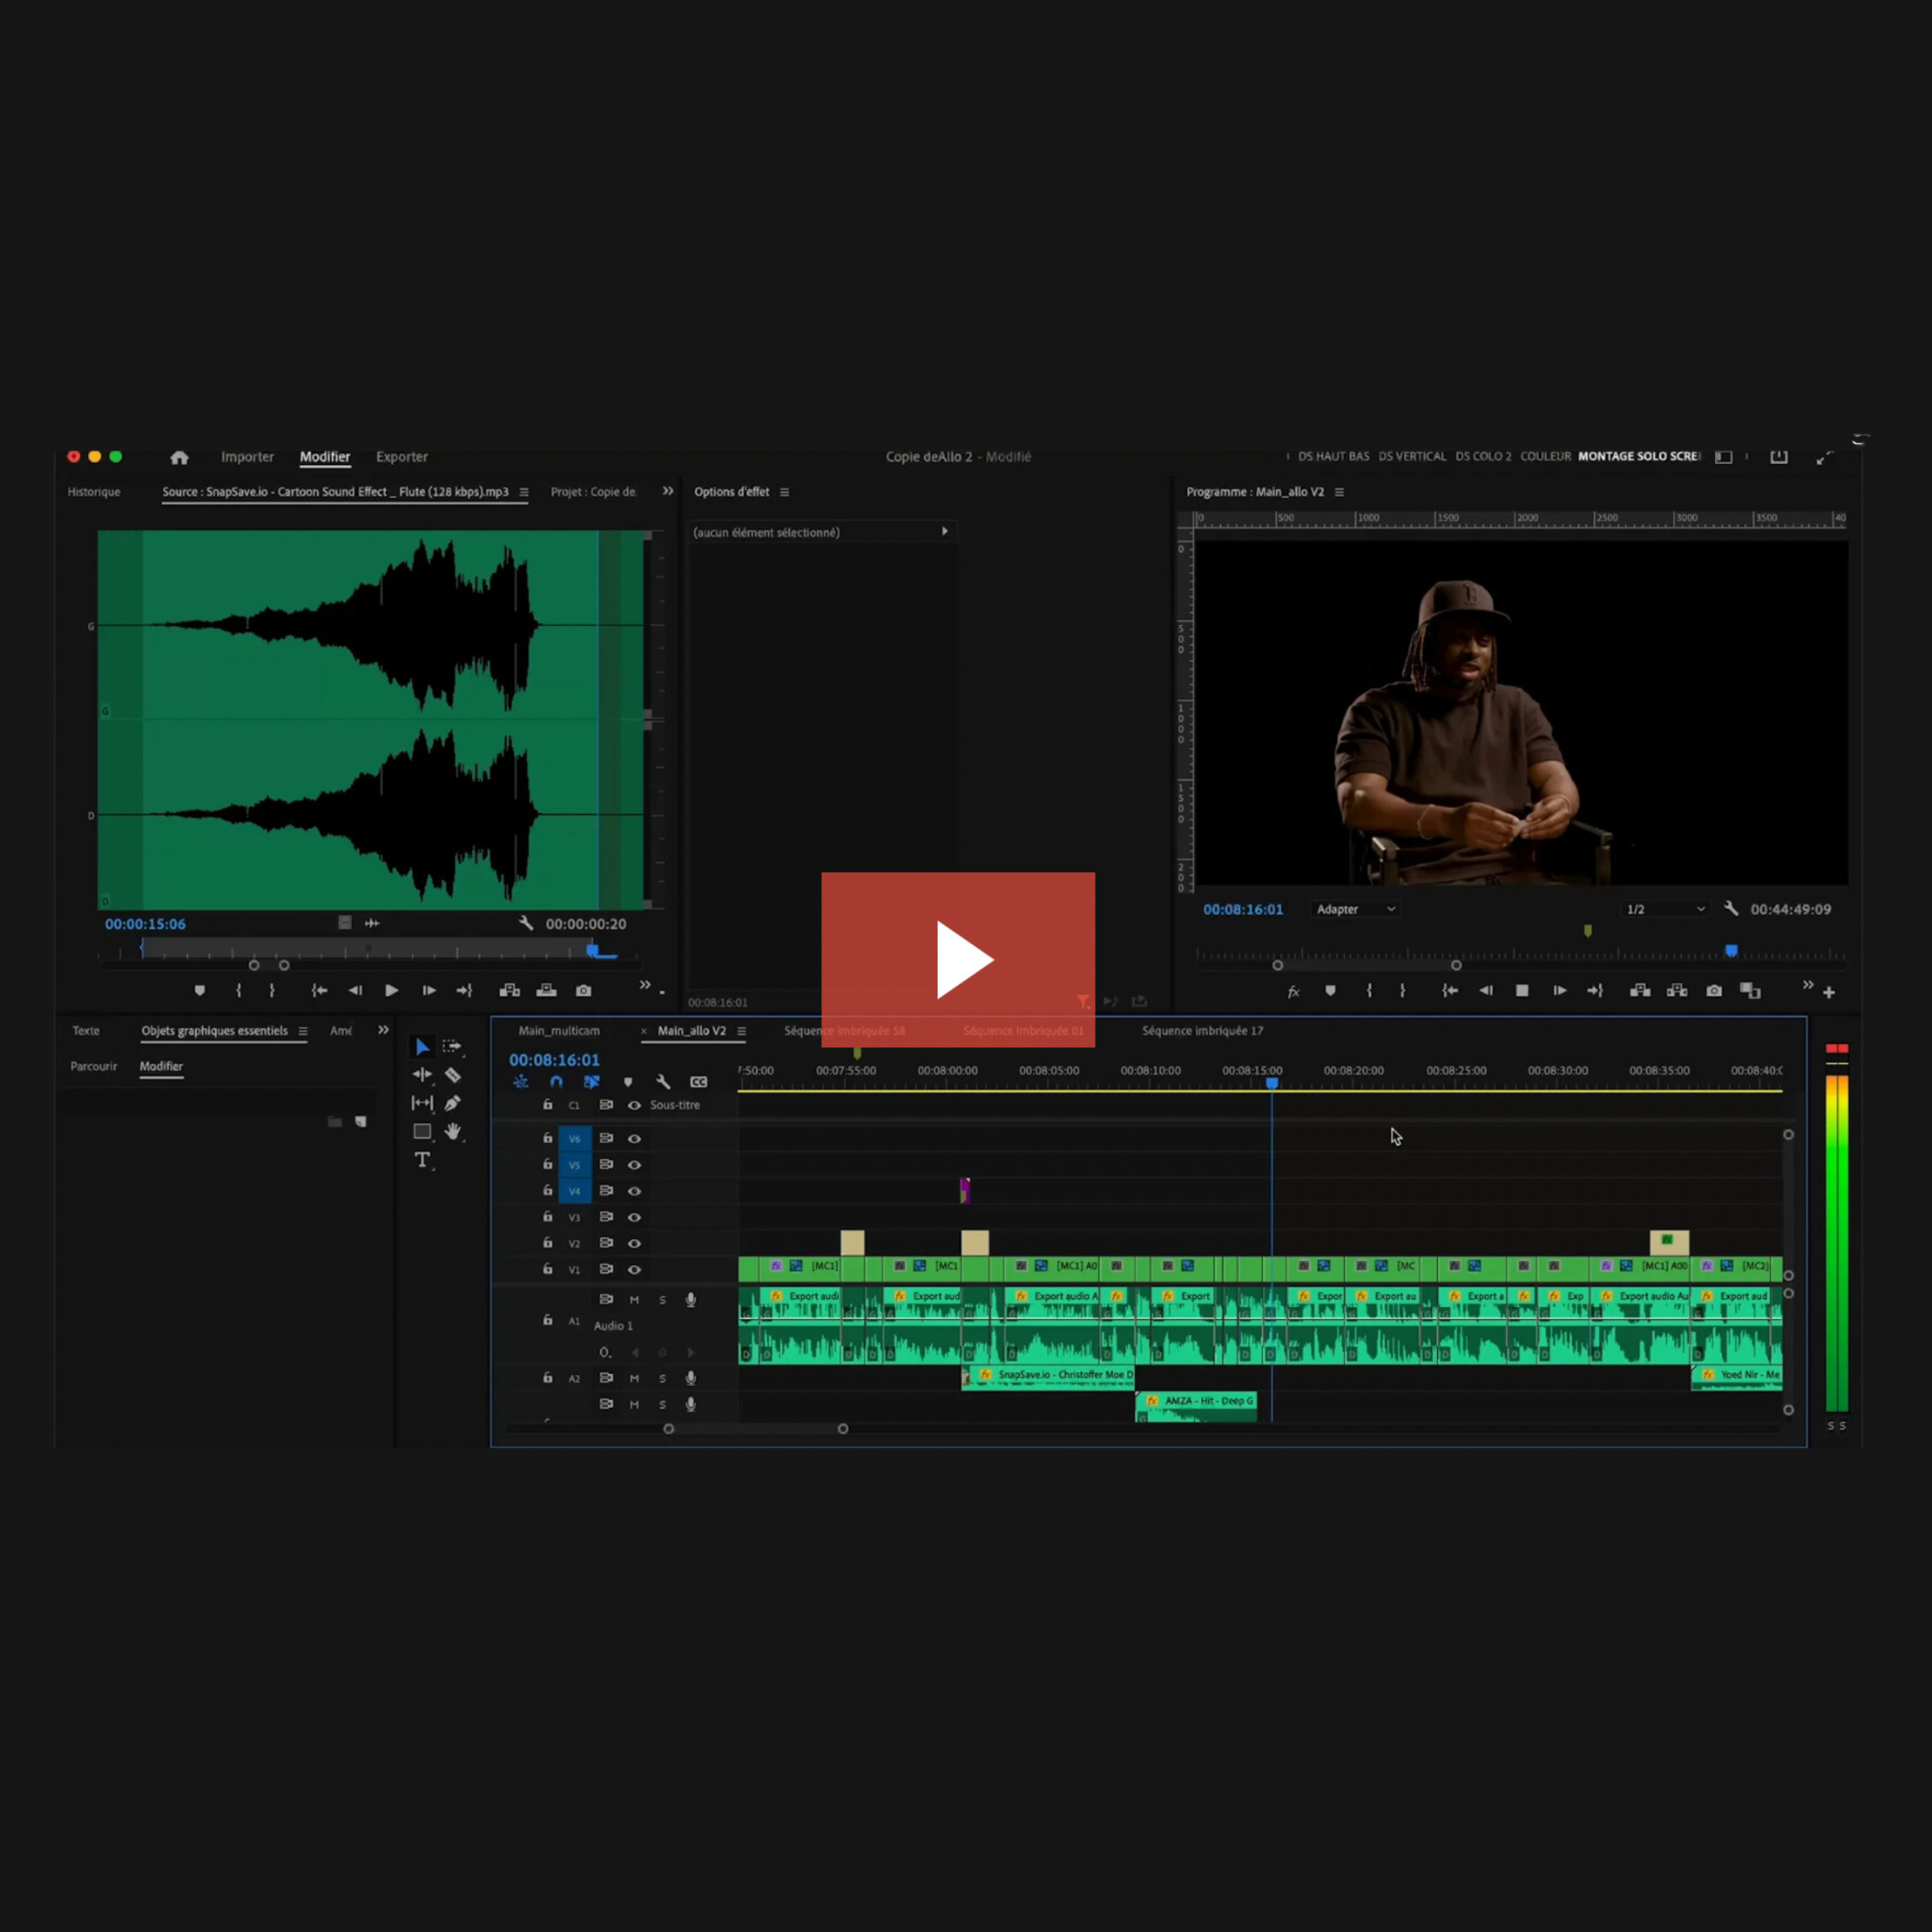Viewport: 1932px width, 1932px height.
Task: Switch to the Exporter tab
Action: coord(401,457)
